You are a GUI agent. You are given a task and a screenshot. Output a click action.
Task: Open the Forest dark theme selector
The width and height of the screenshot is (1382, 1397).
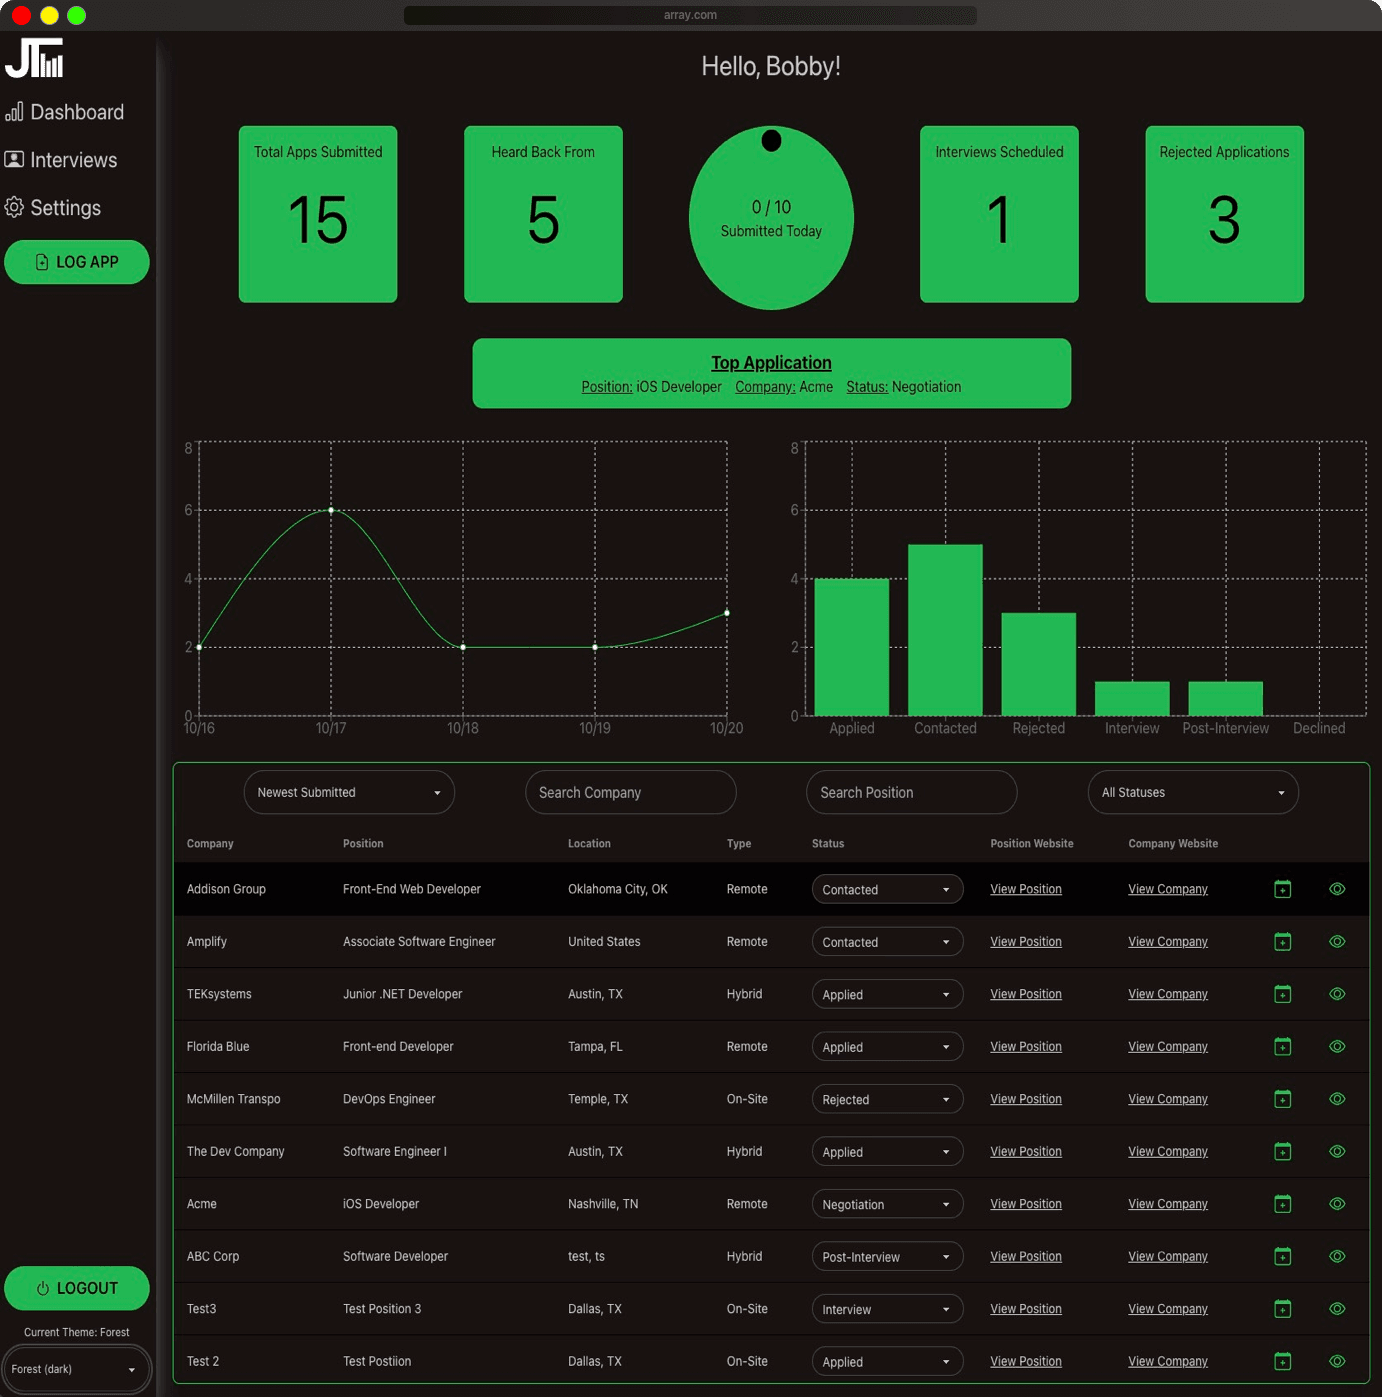click(77, 1369)
